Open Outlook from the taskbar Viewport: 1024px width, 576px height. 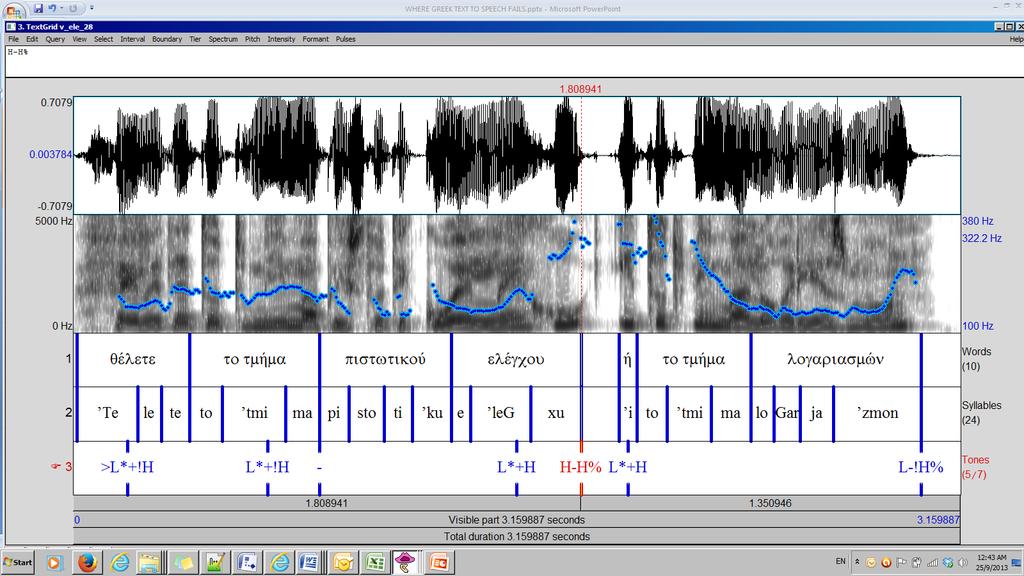342,562
